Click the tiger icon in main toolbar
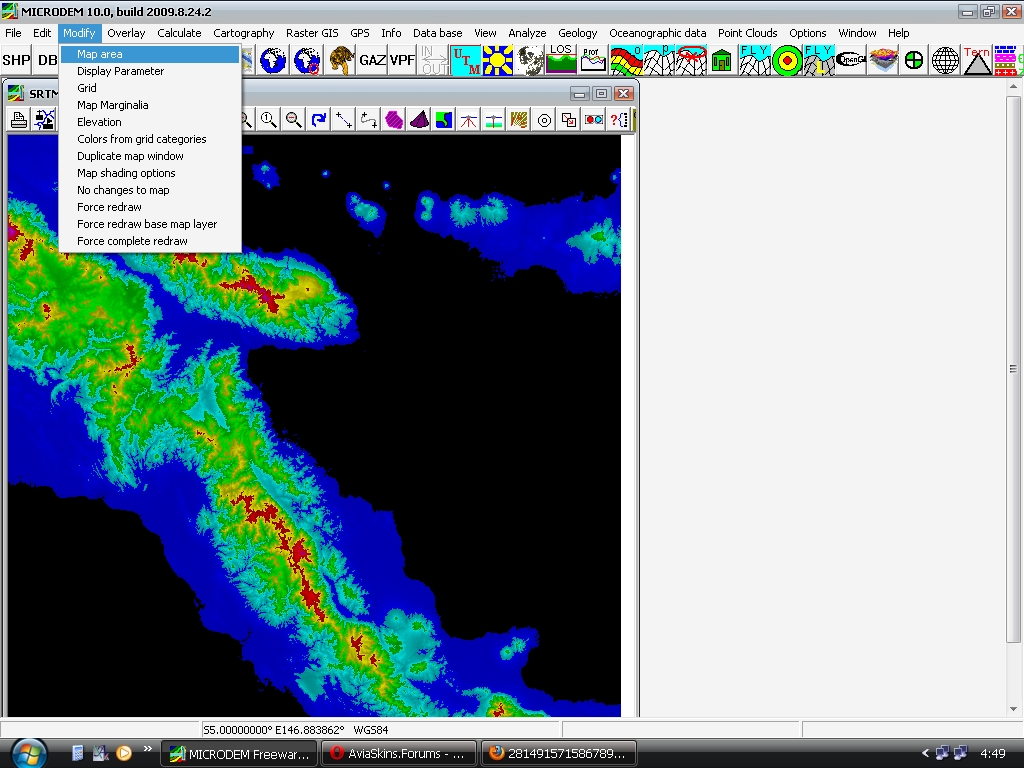Screen dimensions: 1024x768 pos(341,60)
